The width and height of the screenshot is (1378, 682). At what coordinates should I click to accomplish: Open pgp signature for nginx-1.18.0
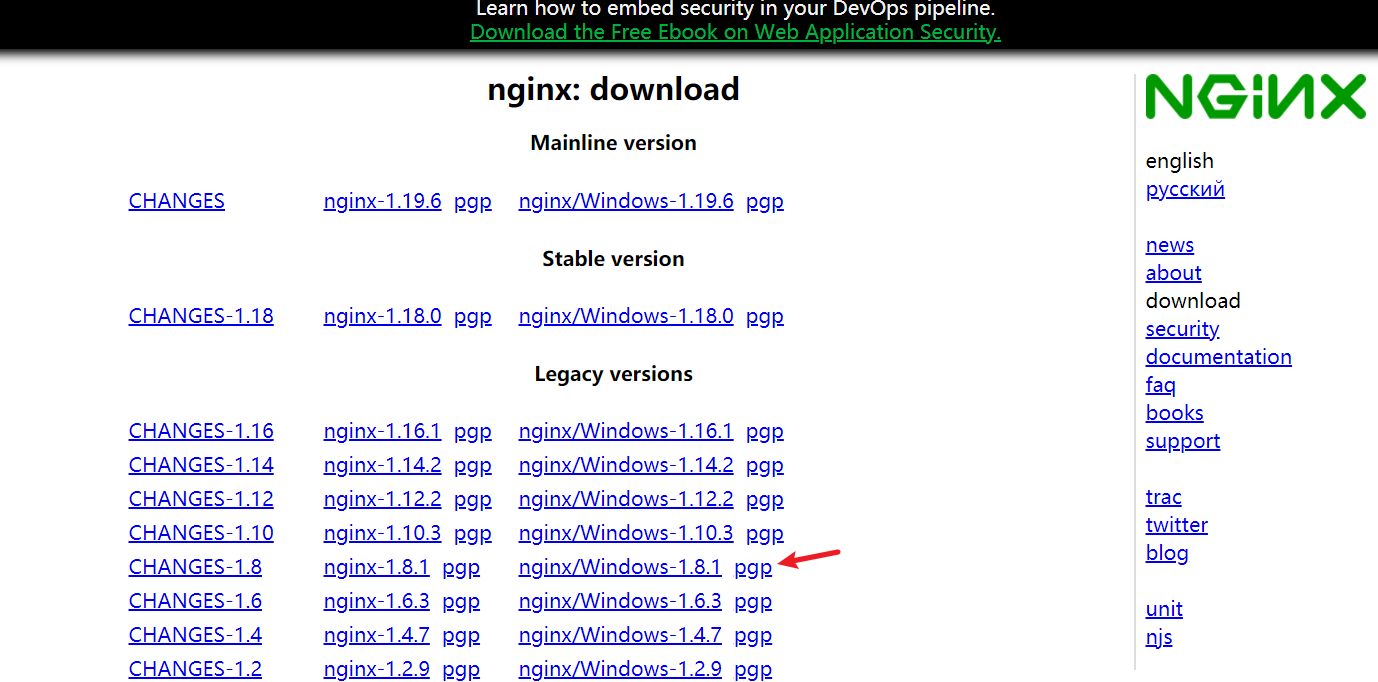click(x=473, y=317)
